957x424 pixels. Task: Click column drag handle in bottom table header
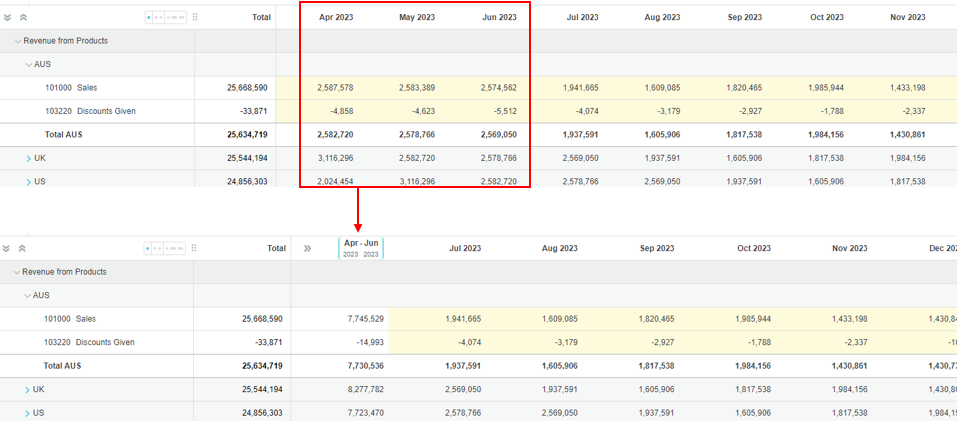point(195,248)
